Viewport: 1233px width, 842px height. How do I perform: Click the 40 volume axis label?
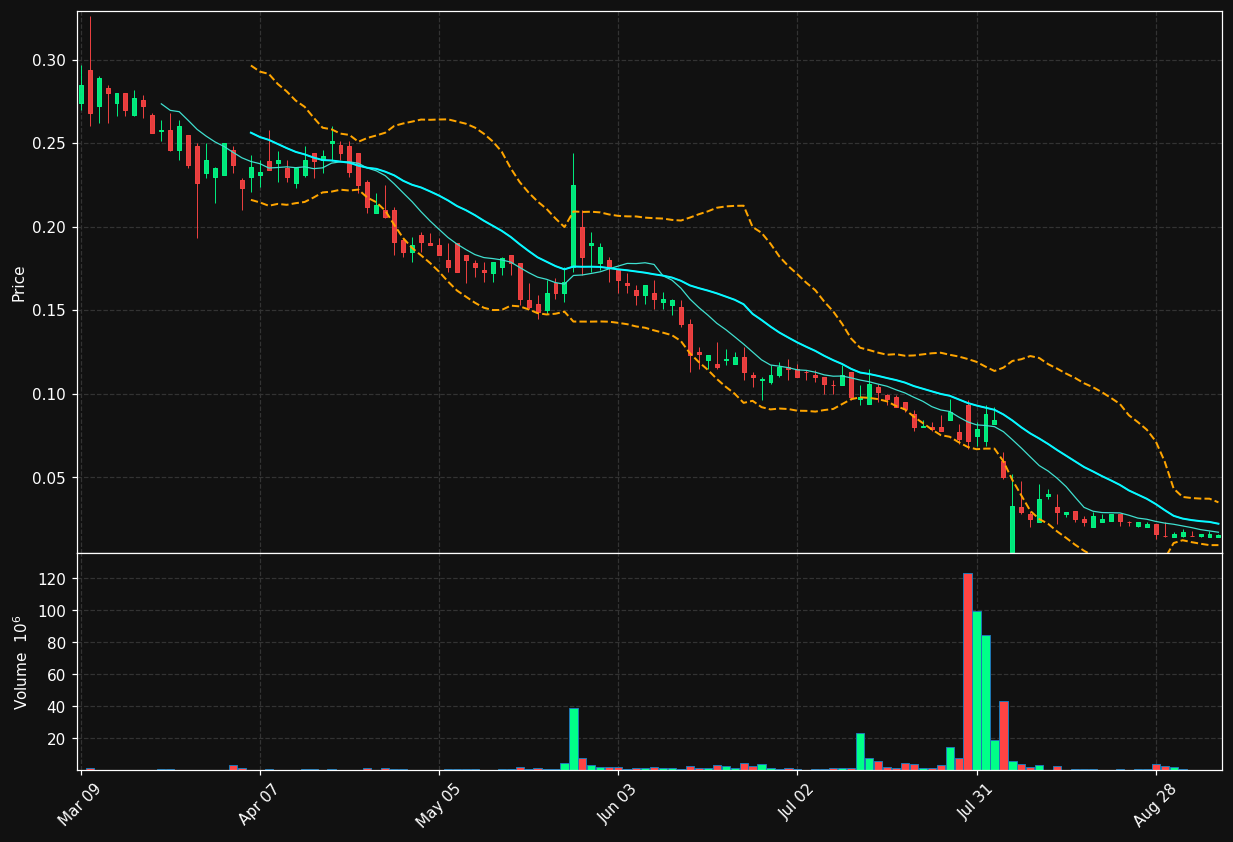point(57,707)
